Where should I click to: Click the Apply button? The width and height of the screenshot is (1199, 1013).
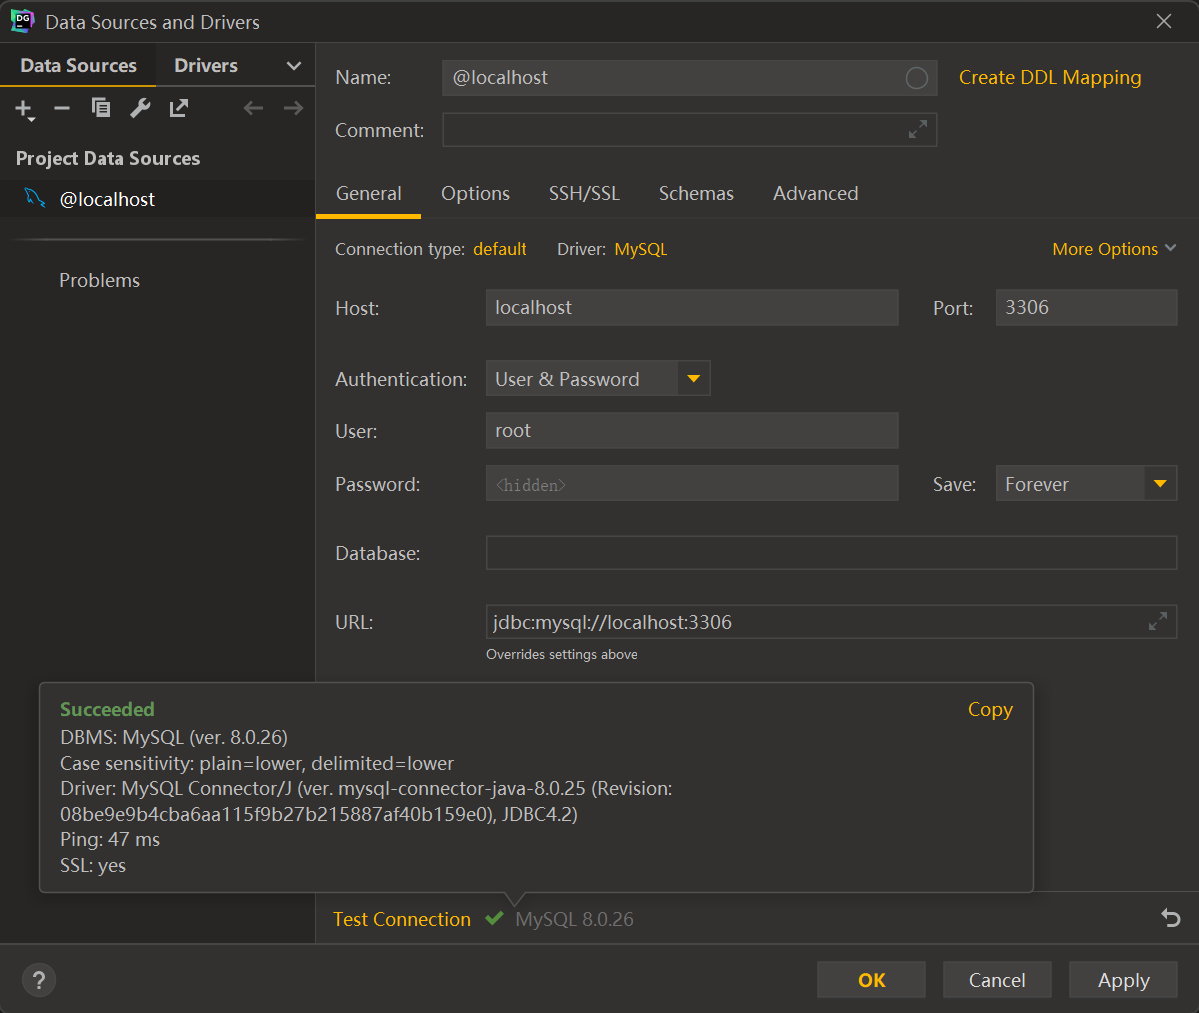pos(1123,980)
